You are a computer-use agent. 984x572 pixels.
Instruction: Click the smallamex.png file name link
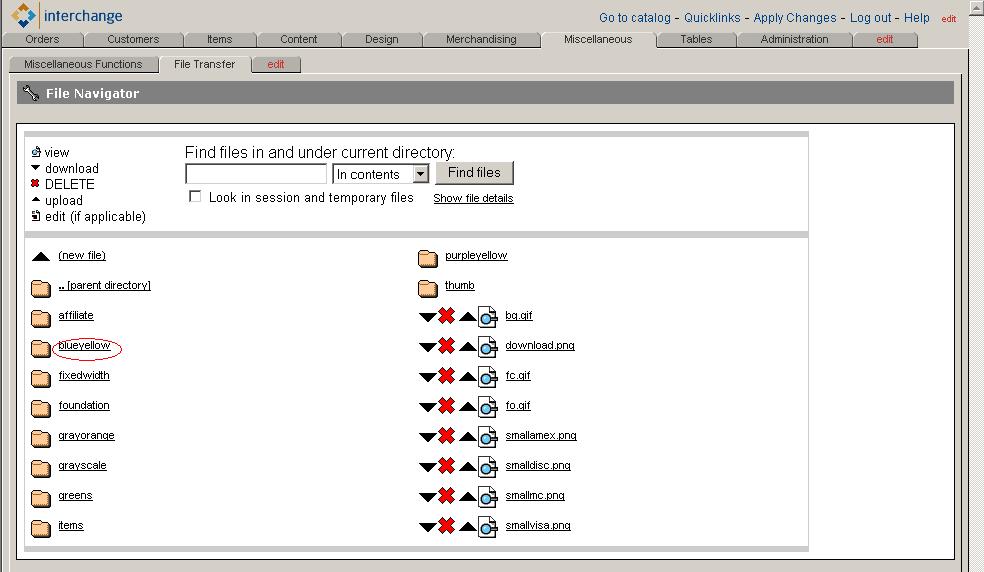pyautogui.click(x=541, y=436)
